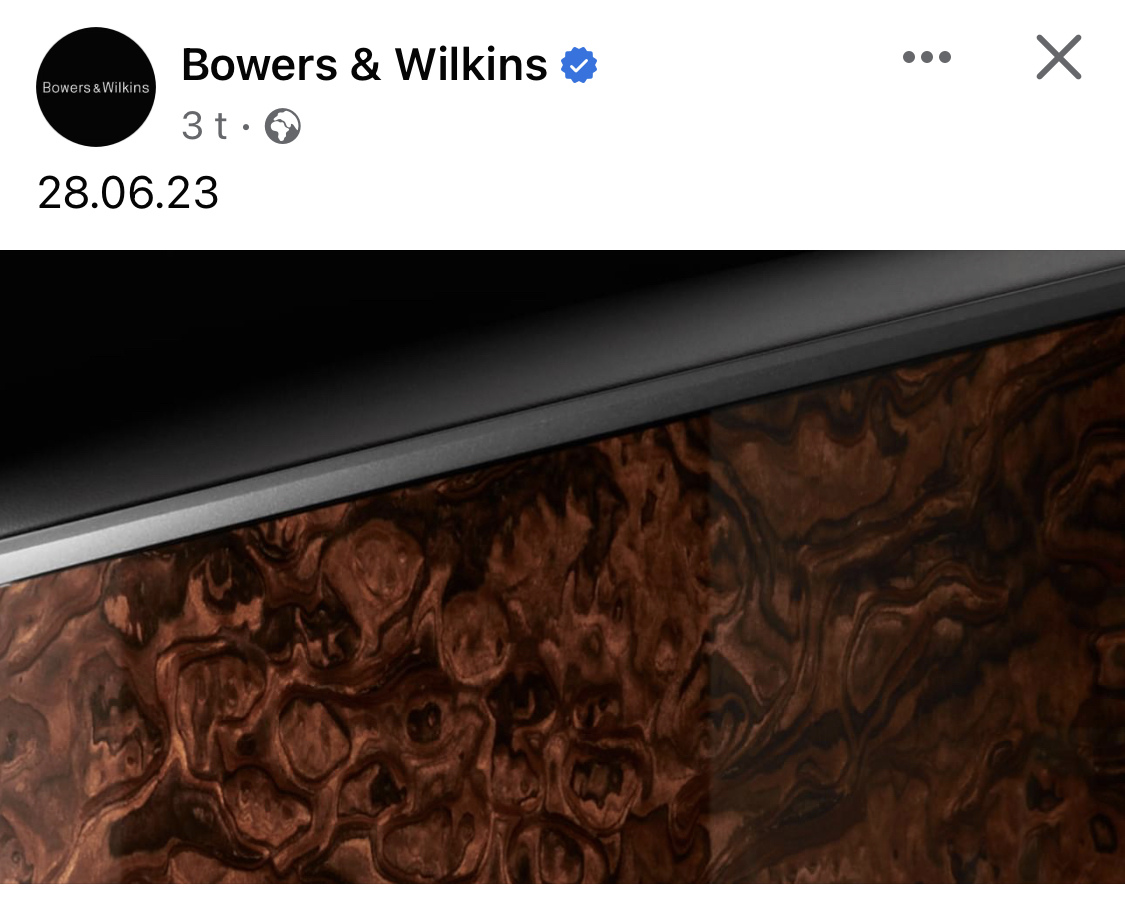Viewport: 1125px width, 904px height.
Task: Close the post with the X icon
Action: tap(1058, 57)
